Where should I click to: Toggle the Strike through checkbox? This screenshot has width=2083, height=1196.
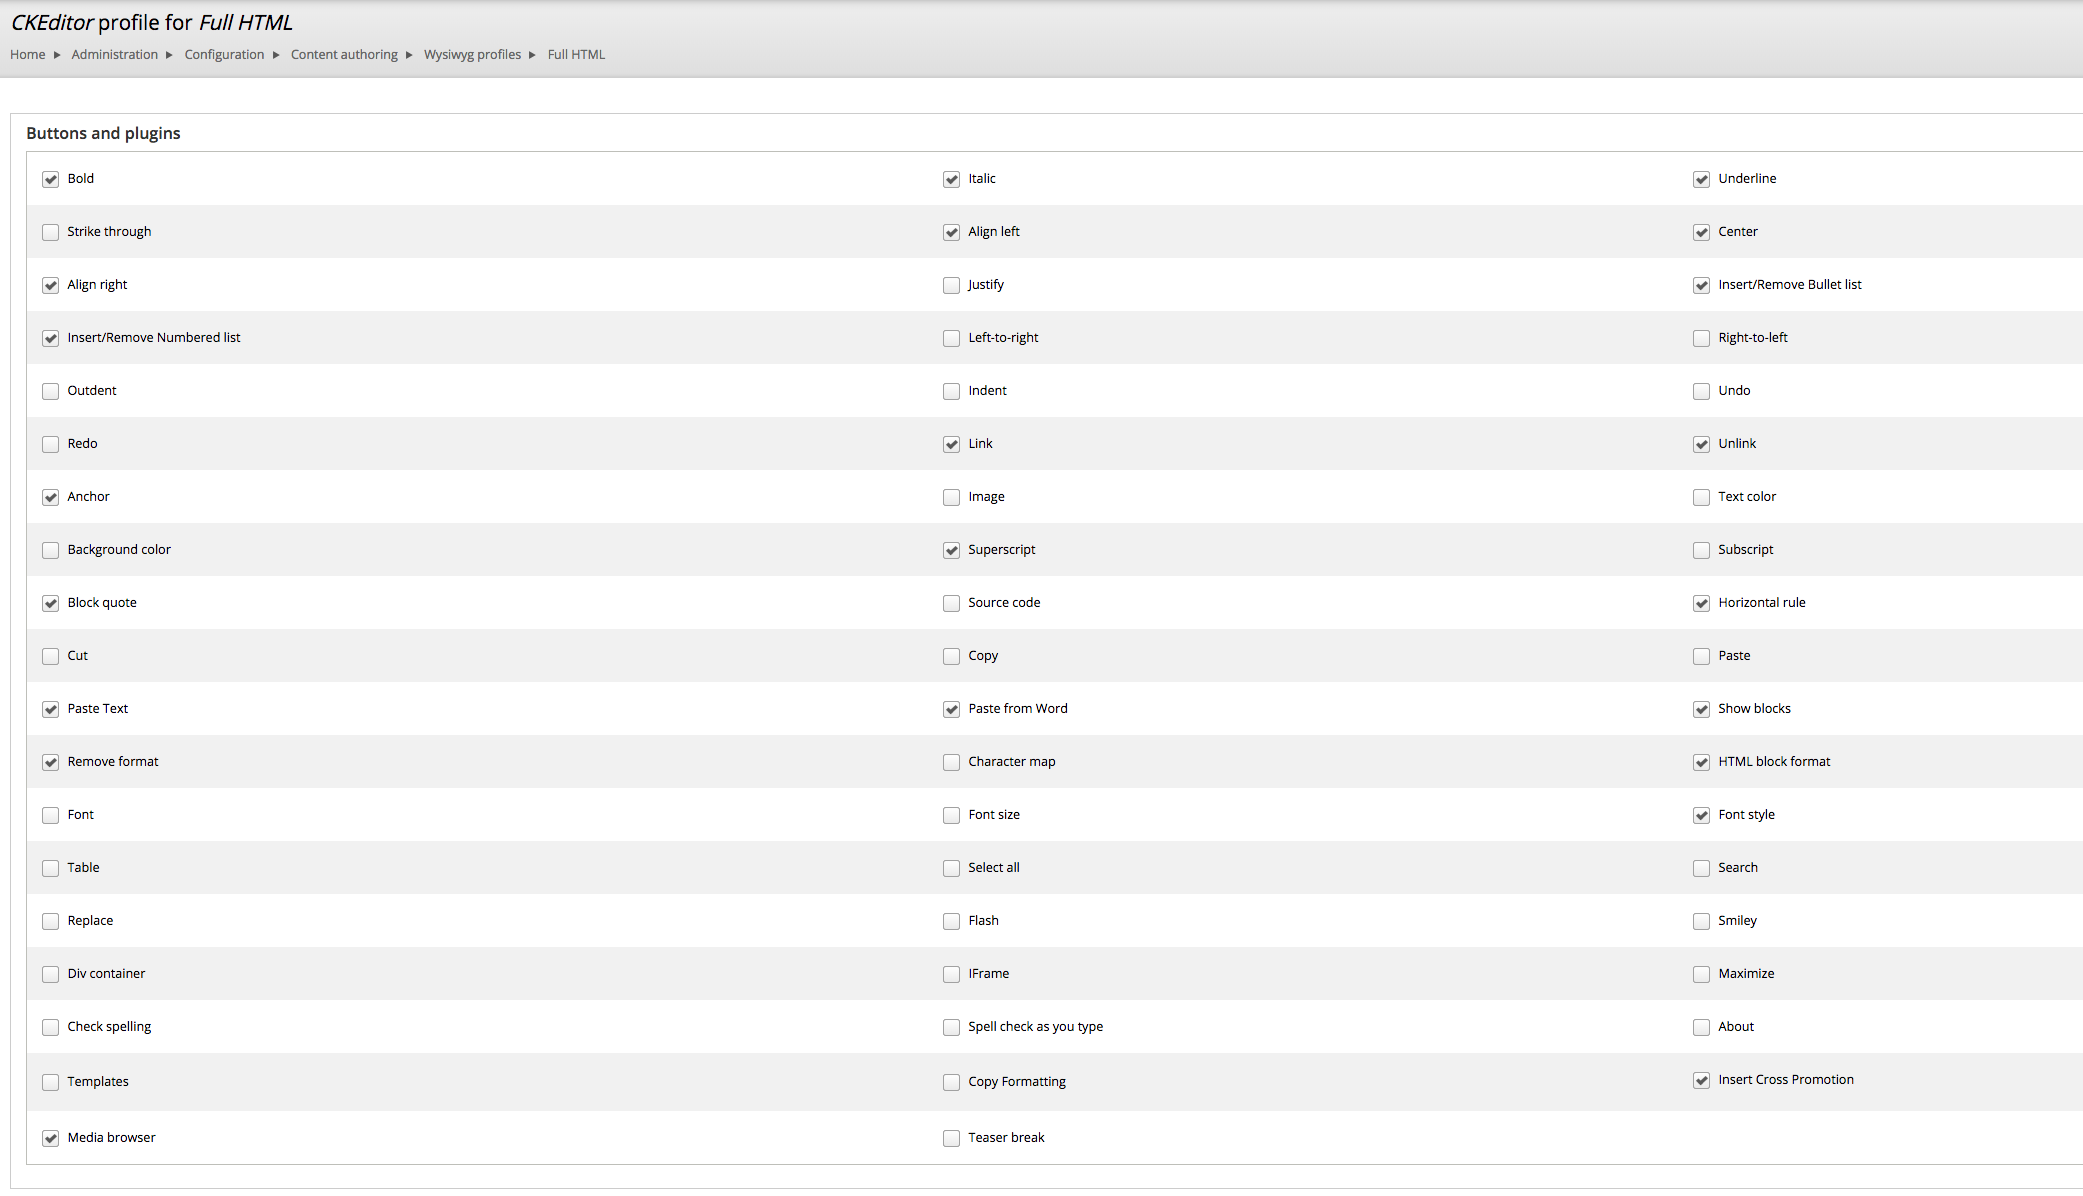52,232
